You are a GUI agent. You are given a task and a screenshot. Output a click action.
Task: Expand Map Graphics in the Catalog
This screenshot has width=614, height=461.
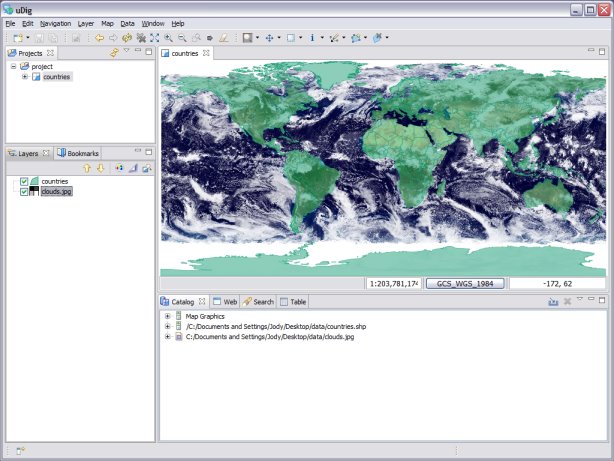(x=168, y=316)
